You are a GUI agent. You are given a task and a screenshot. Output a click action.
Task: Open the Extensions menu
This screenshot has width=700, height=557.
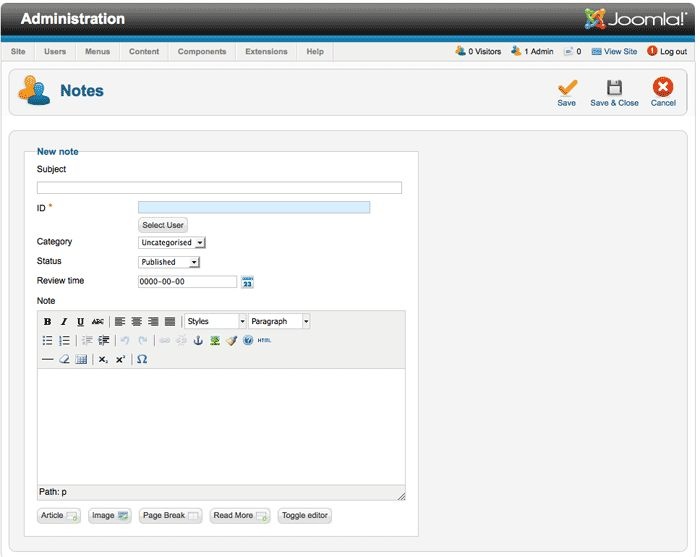tap(266, 51)
